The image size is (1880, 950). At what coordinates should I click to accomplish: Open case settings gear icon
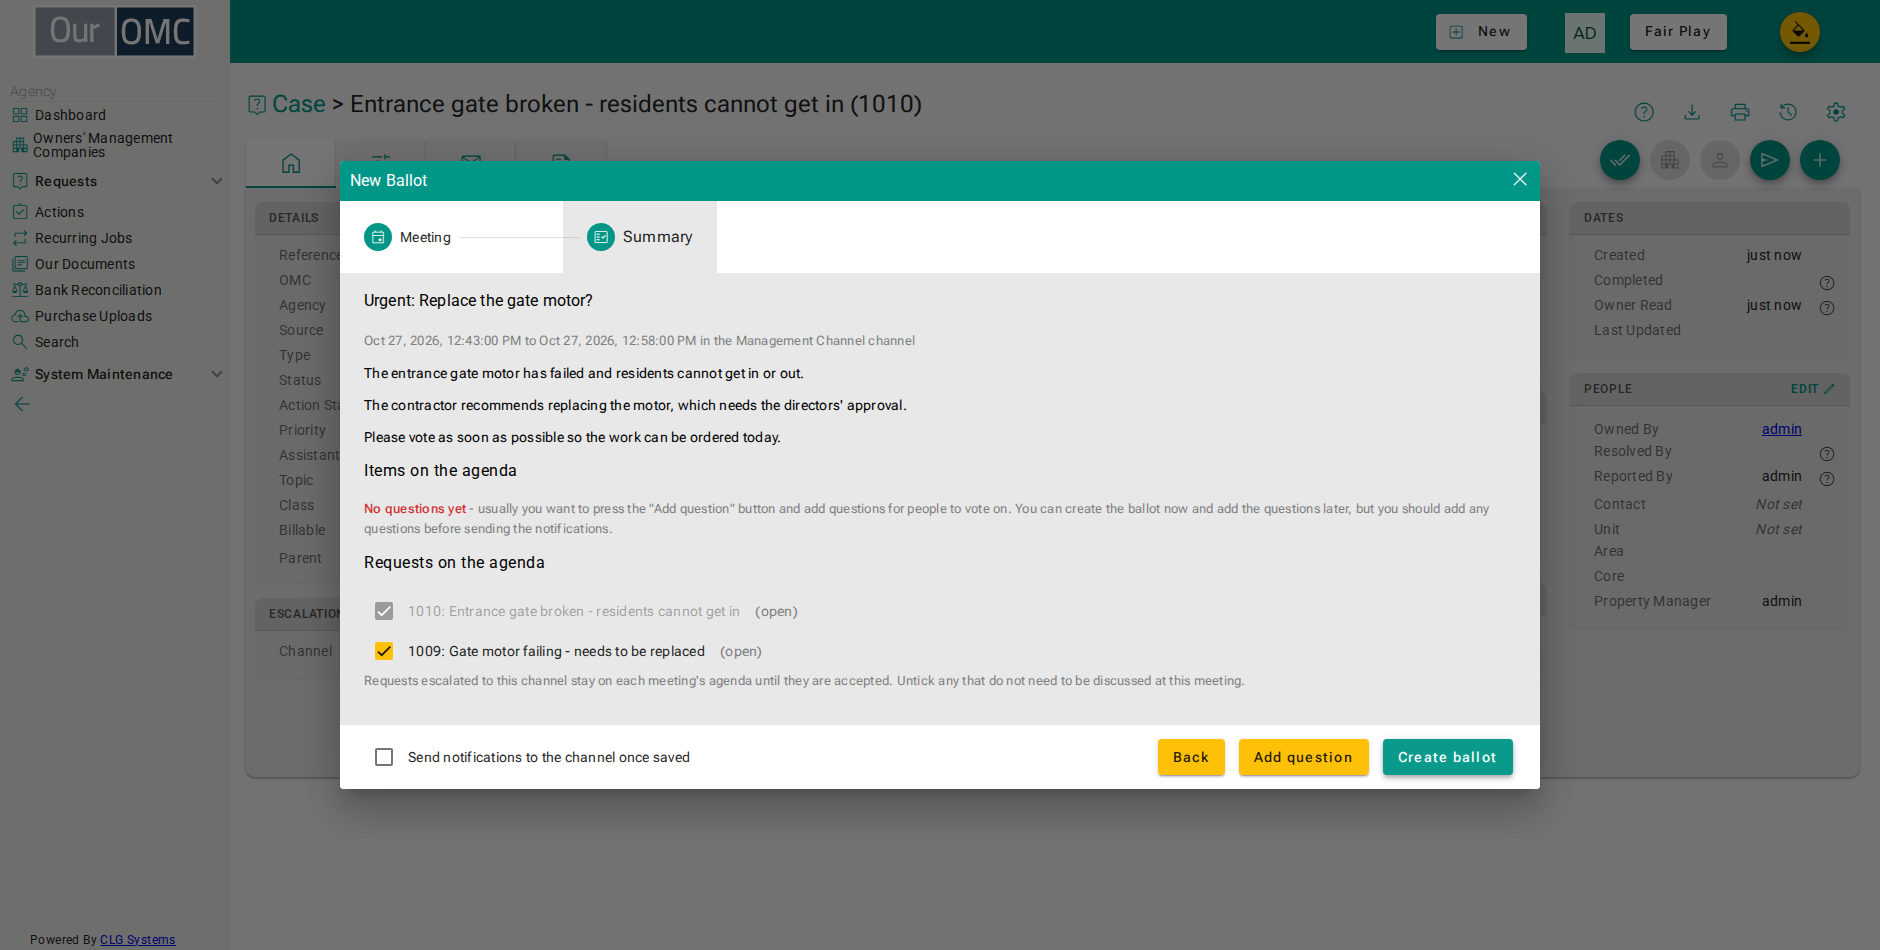1836,112
